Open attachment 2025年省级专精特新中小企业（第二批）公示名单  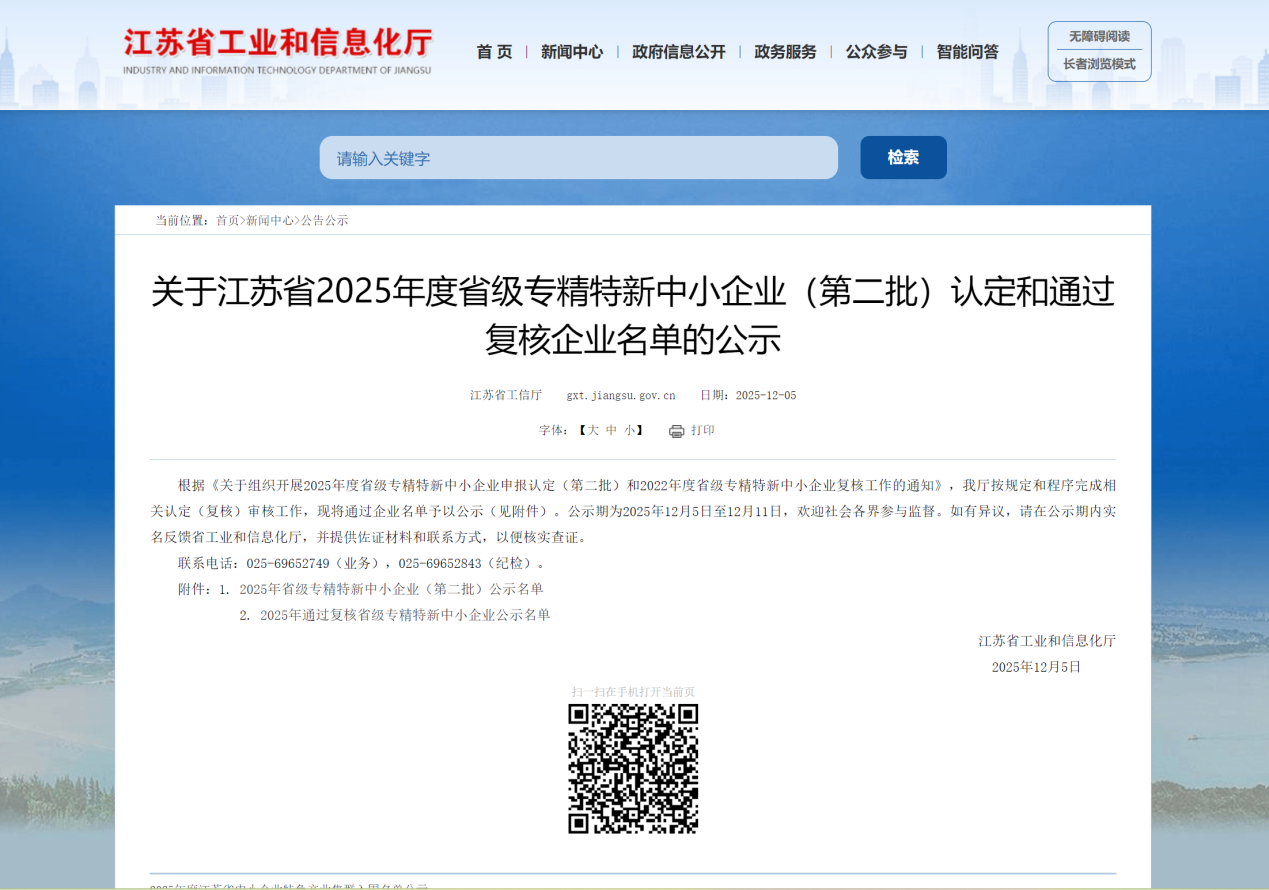click(391, 589)
